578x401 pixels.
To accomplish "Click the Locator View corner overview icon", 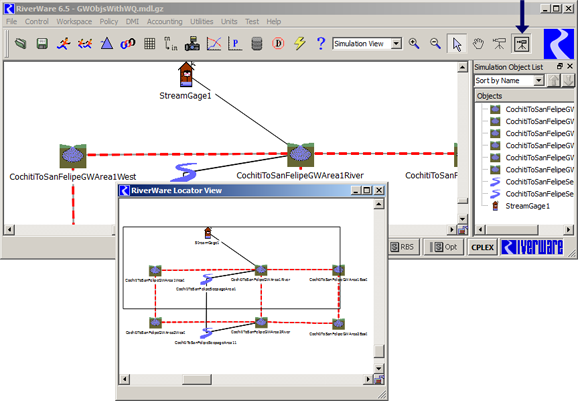I will pyautogui.click(x=379, y=379).
